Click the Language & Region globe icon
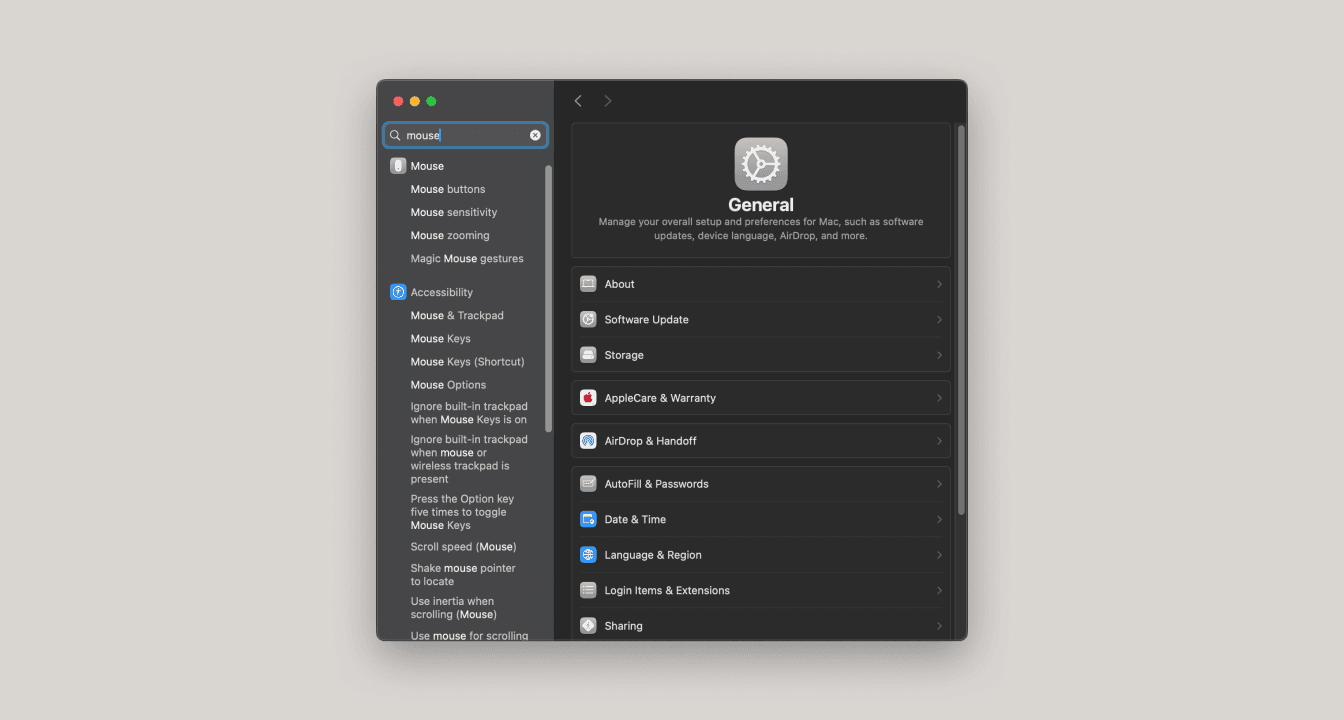This screenshot has height=720, width=1344. [588, 555]
